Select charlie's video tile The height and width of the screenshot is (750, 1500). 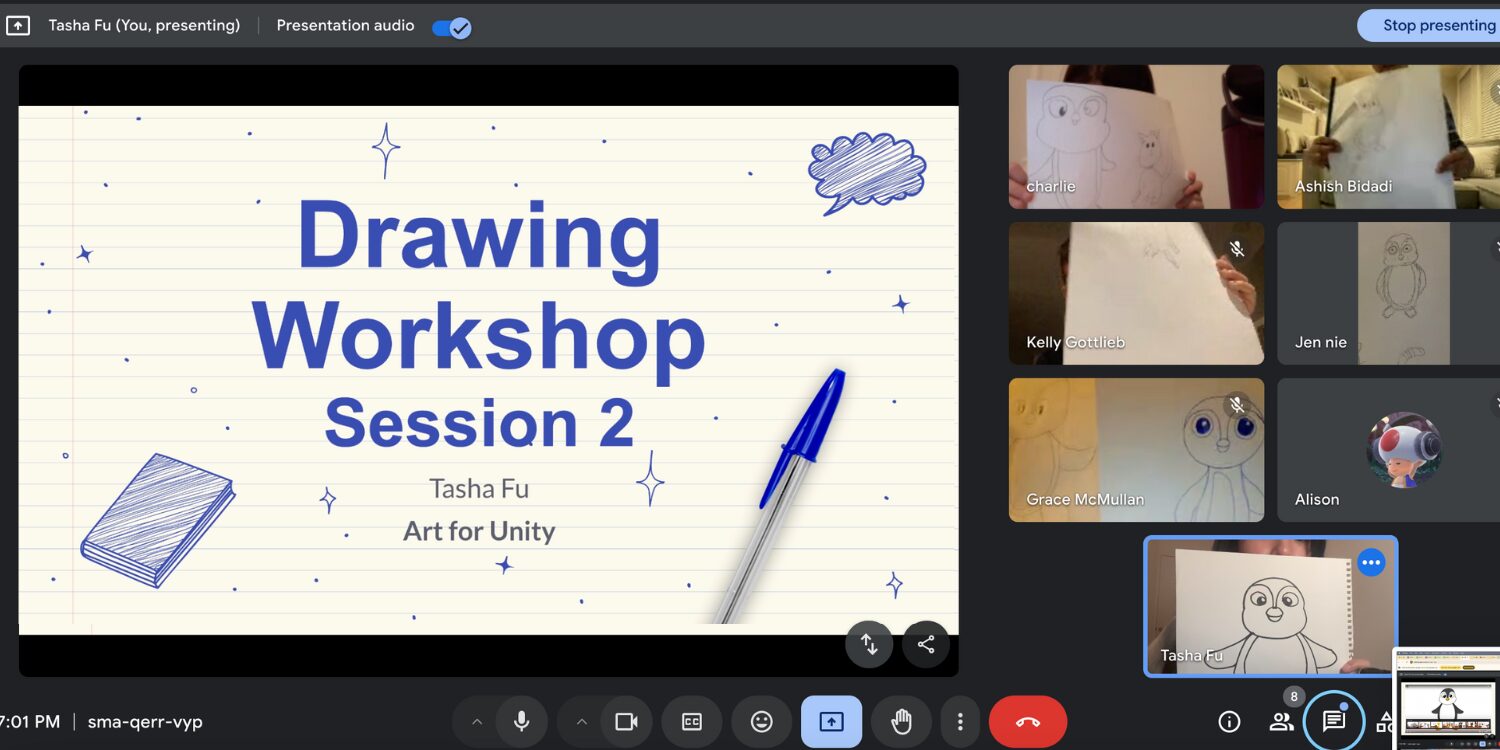click(1136, 137)
